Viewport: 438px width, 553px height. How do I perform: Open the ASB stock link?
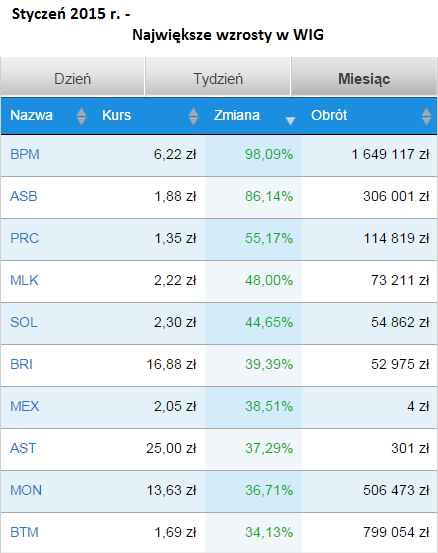coord(24,196)
